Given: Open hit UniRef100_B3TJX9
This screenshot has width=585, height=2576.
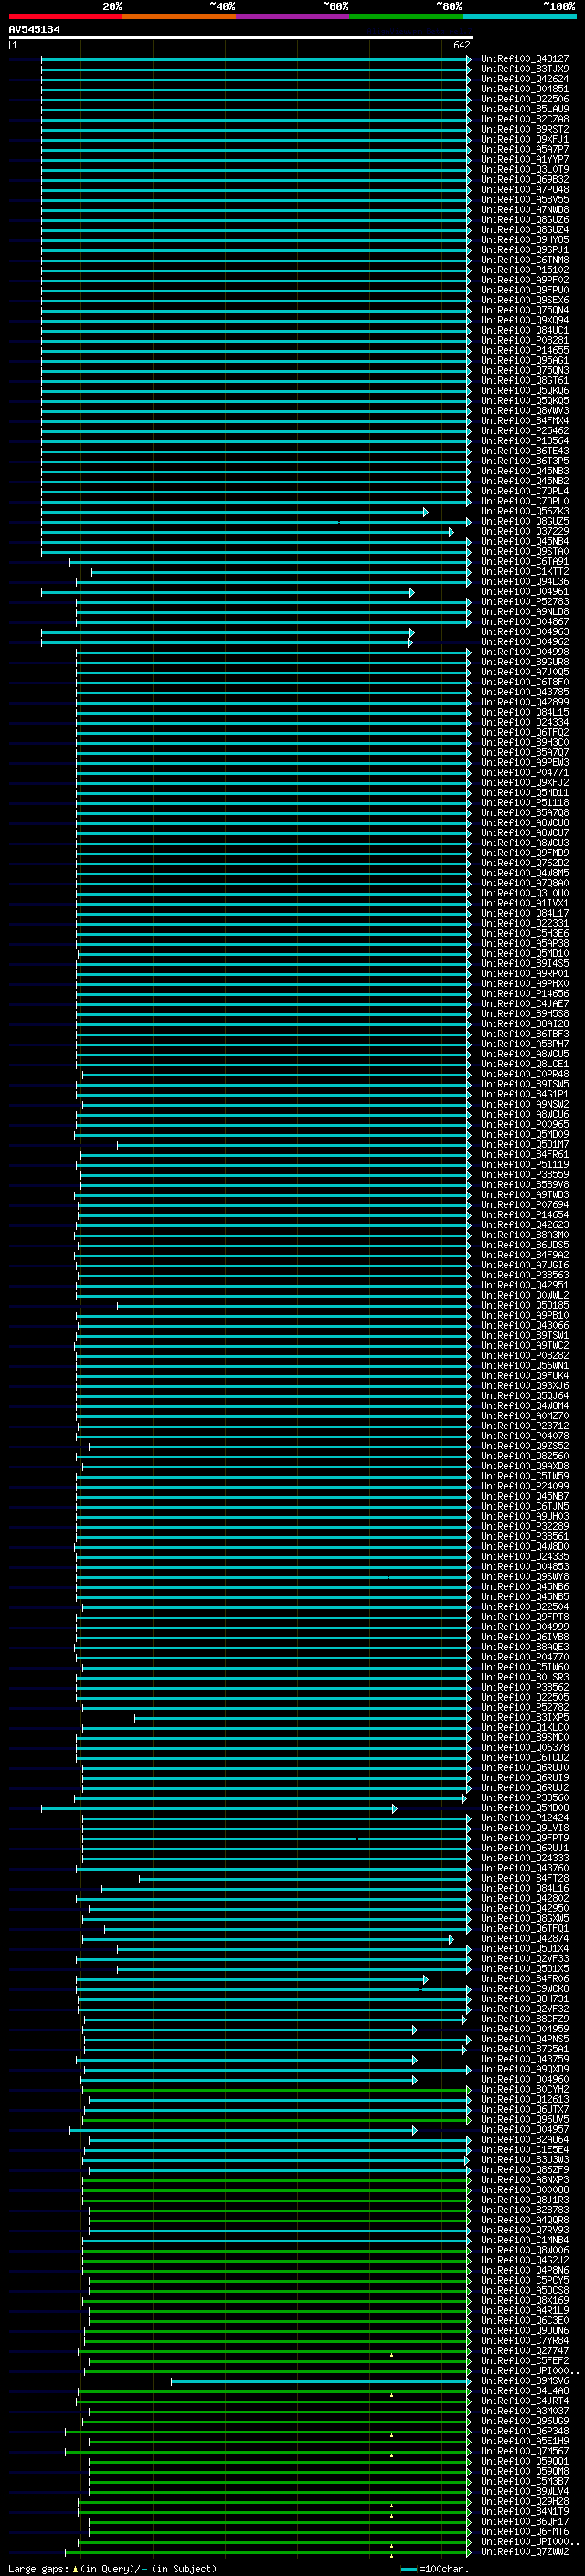Looking at the screenshot, I should (525, 69).
